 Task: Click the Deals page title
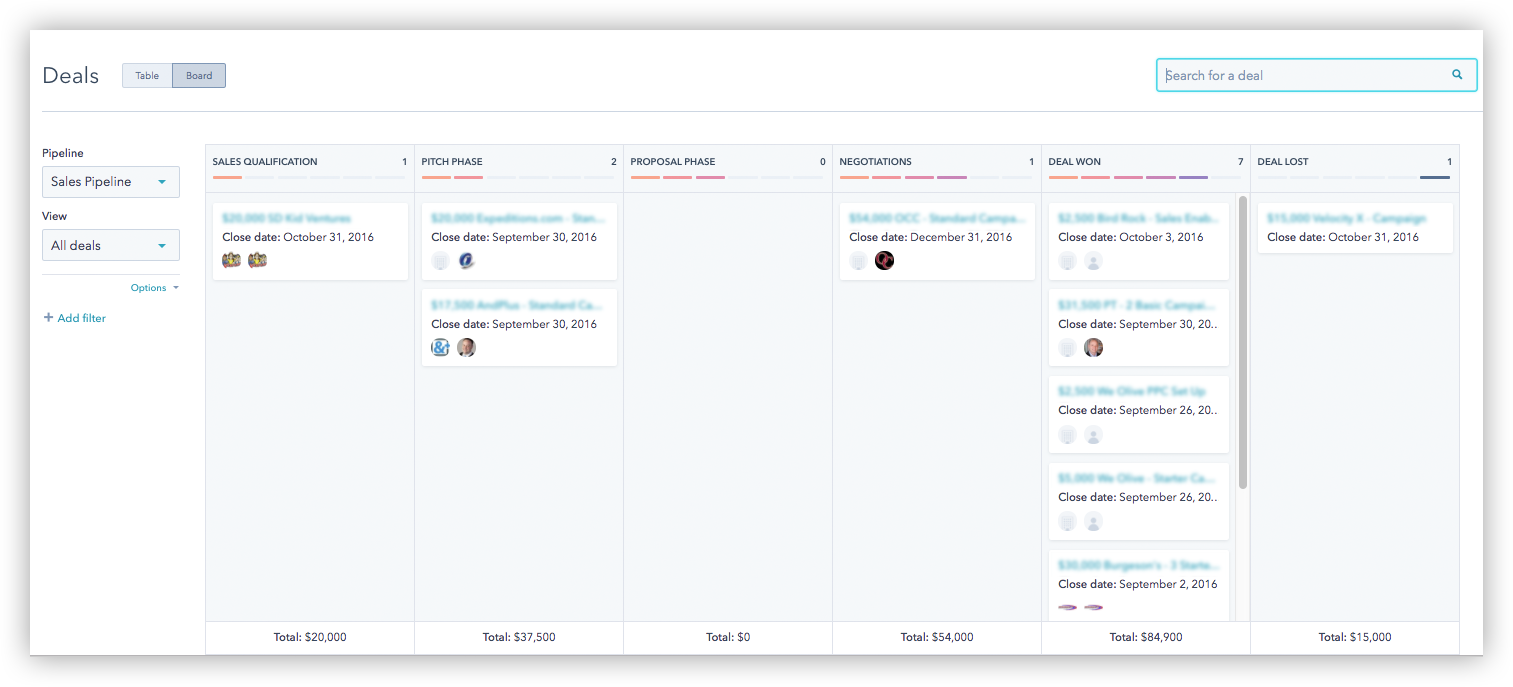coord(71,76)
